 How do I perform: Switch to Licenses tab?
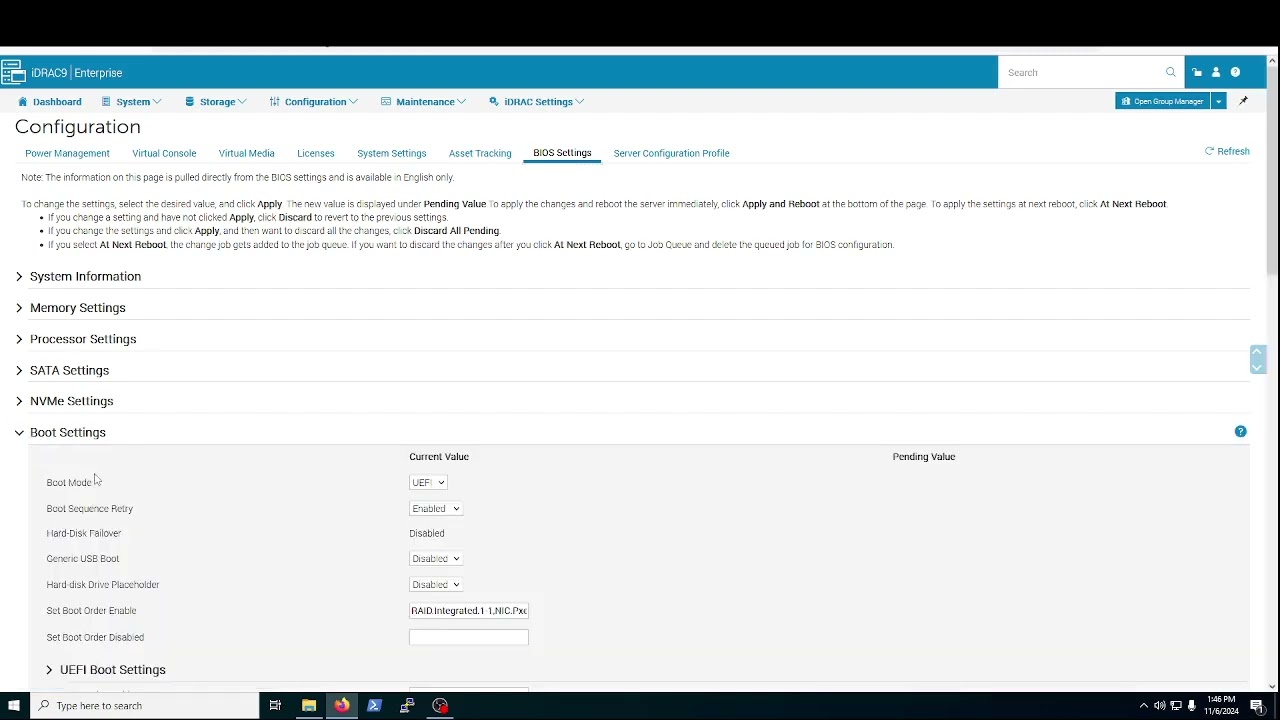tap(315, 153)
